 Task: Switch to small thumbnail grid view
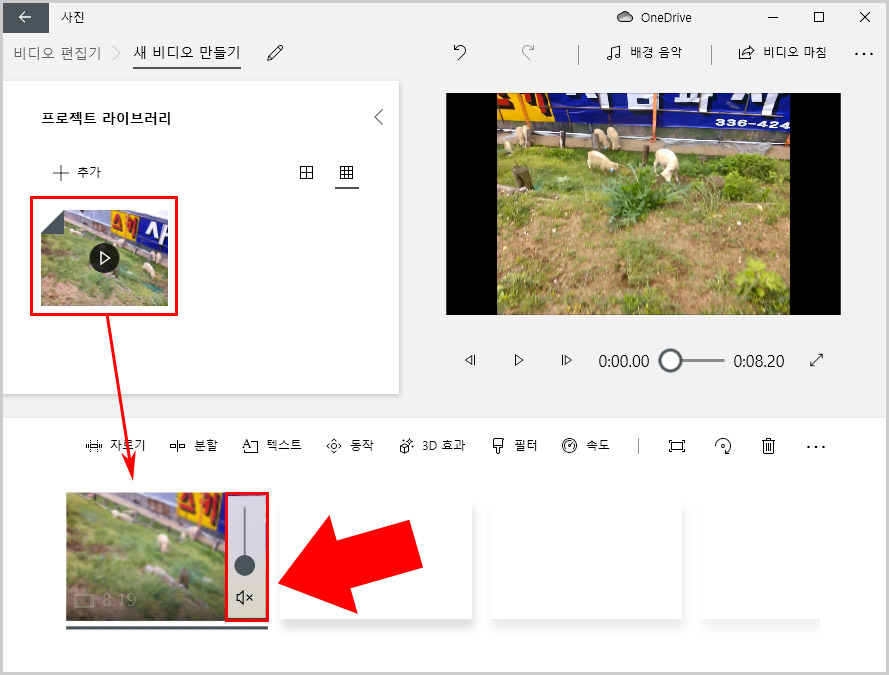[346, 172]
